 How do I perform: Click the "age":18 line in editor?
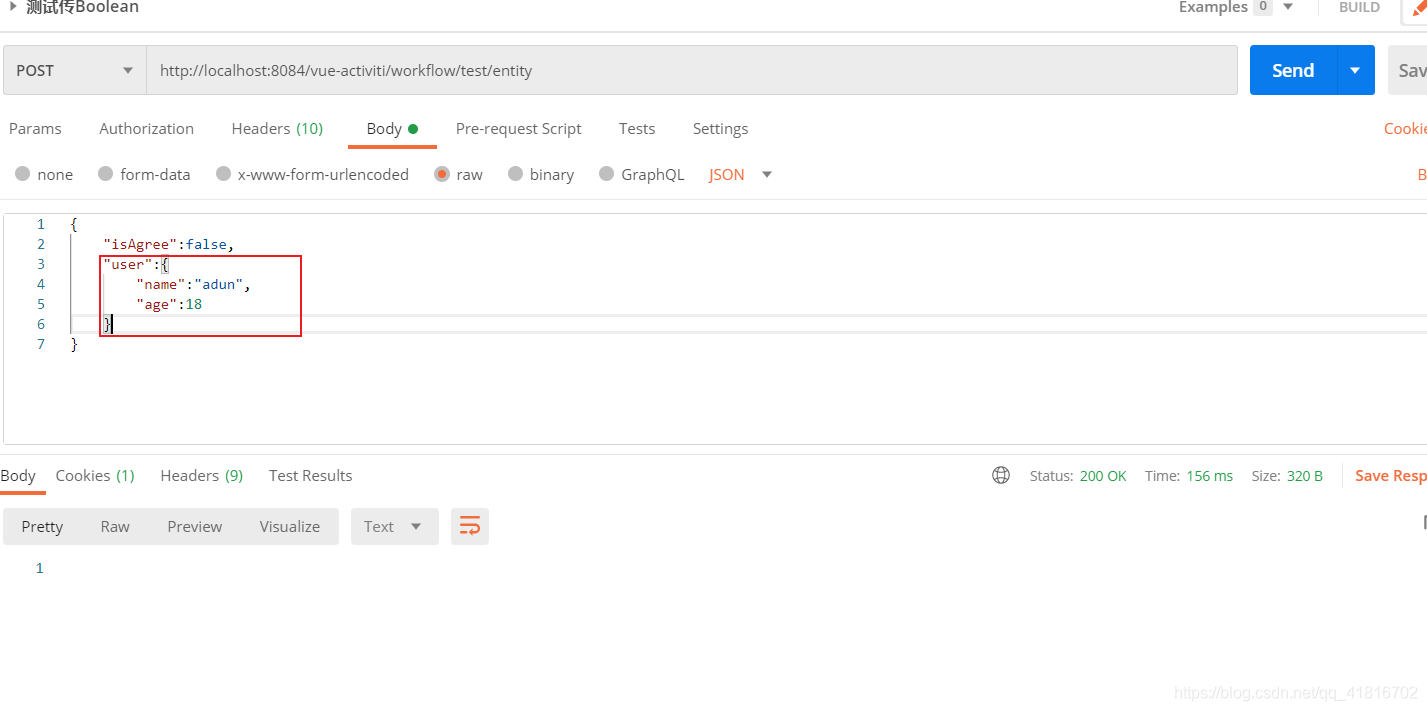point(169,304)
